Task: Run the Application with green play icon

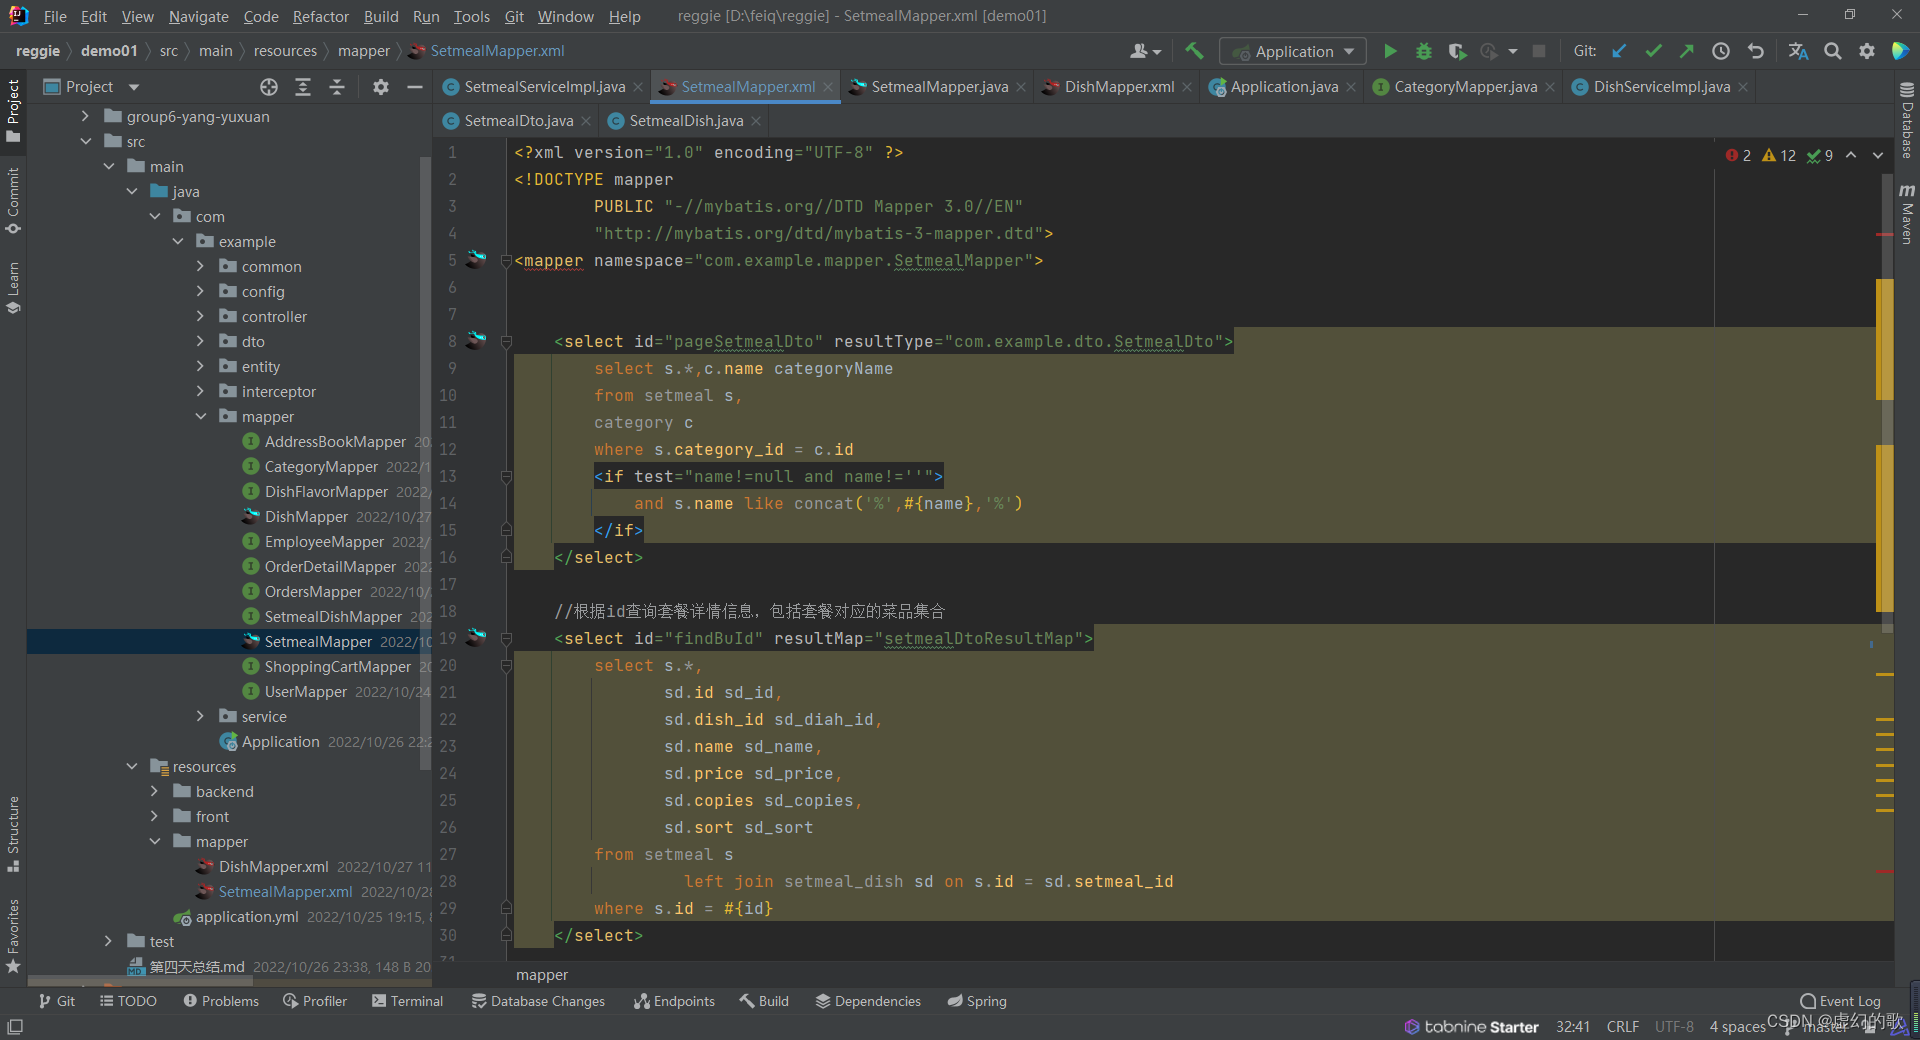Action: tap(1390, 51)
